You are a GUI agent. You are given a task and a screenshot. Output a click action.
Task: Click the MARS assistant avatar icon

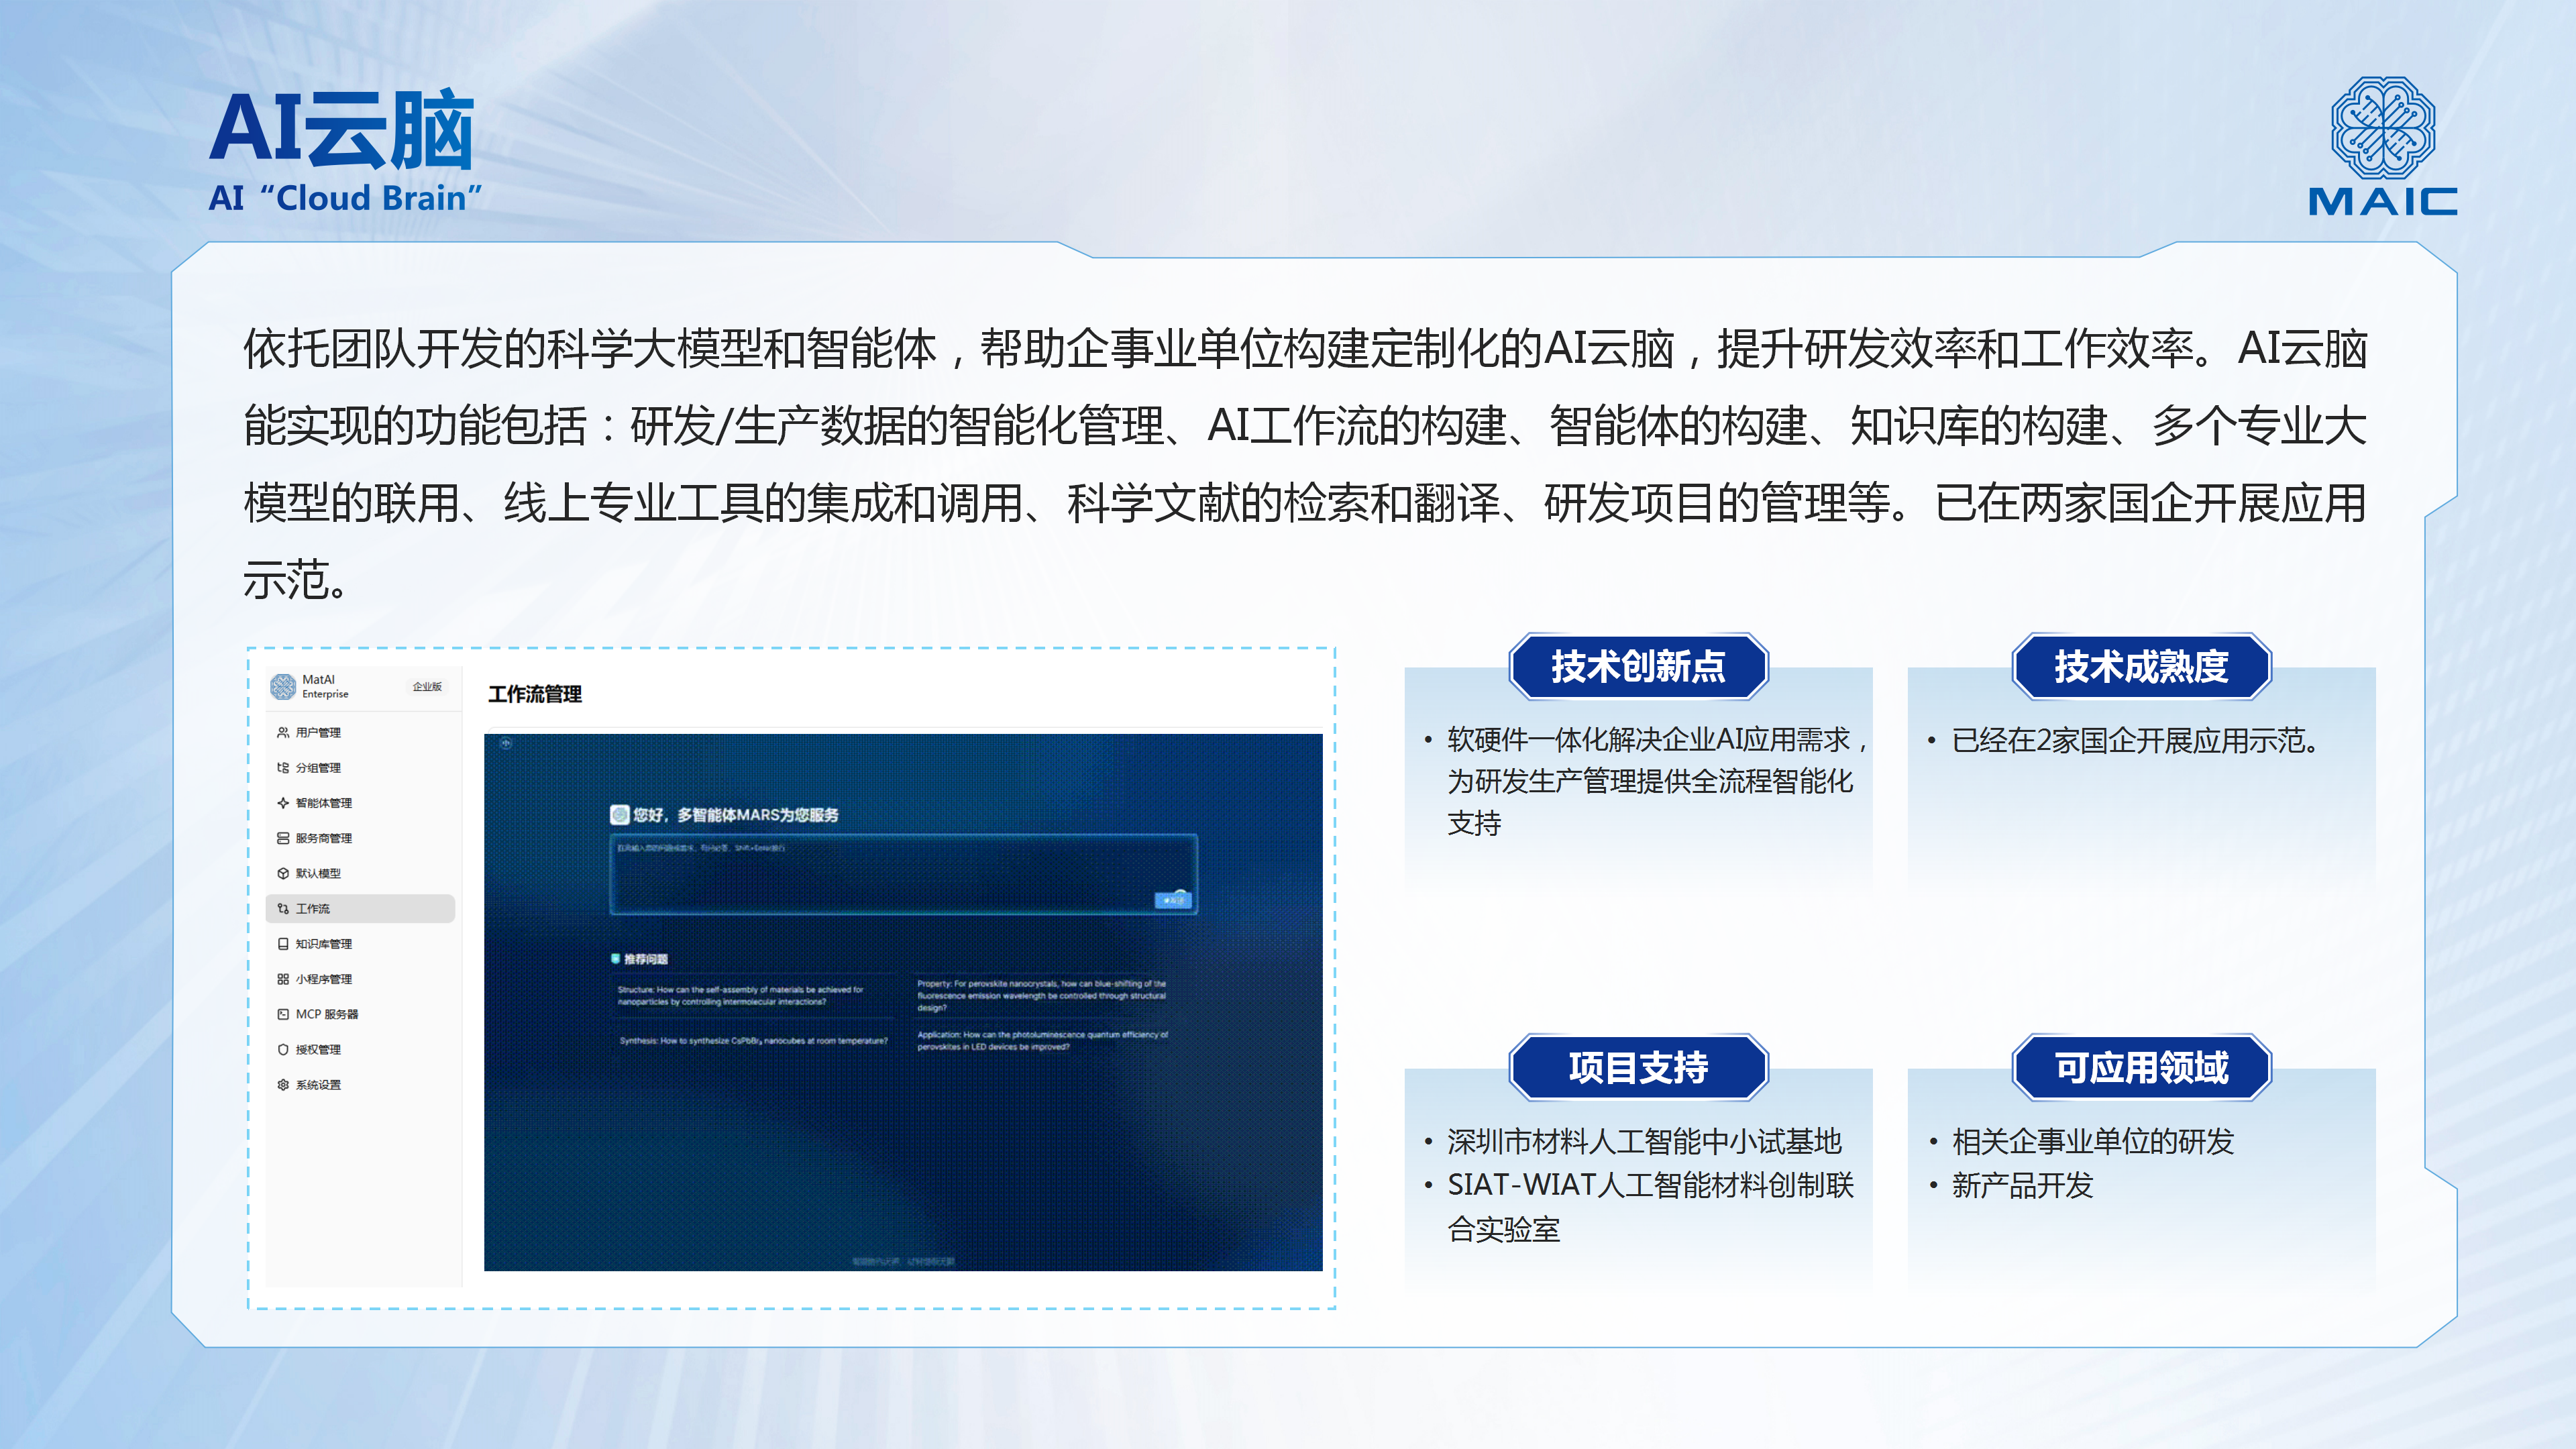pos(619,815)
